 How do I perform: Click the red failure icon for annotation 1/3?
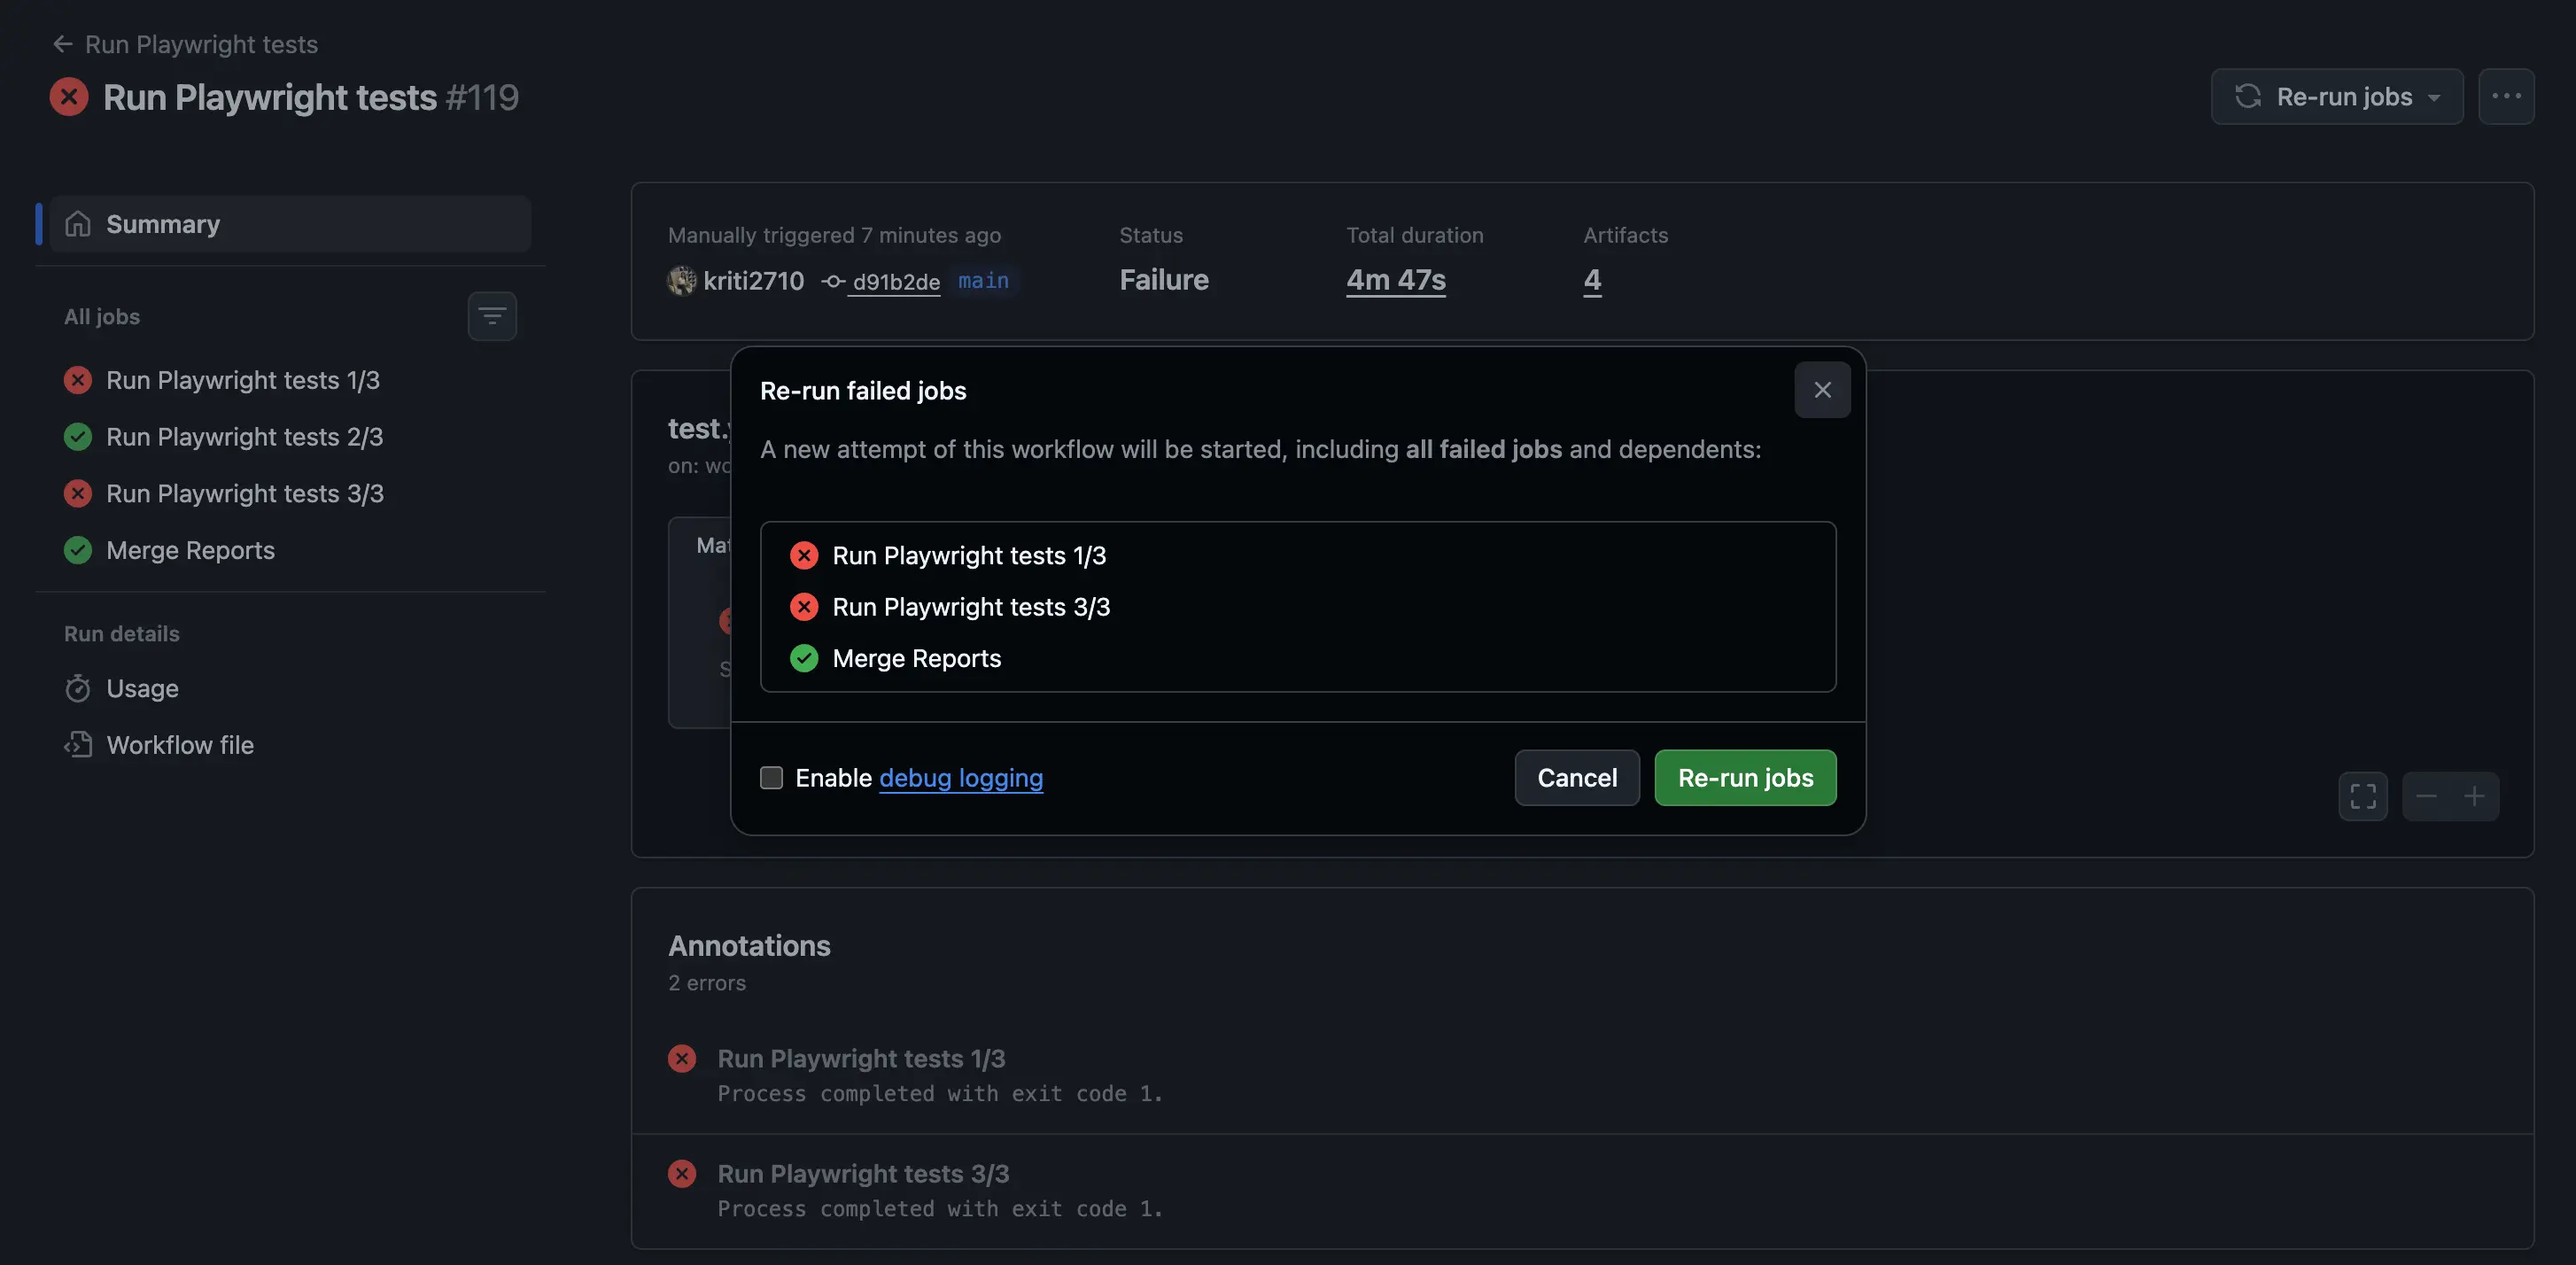coord(682,1058)
